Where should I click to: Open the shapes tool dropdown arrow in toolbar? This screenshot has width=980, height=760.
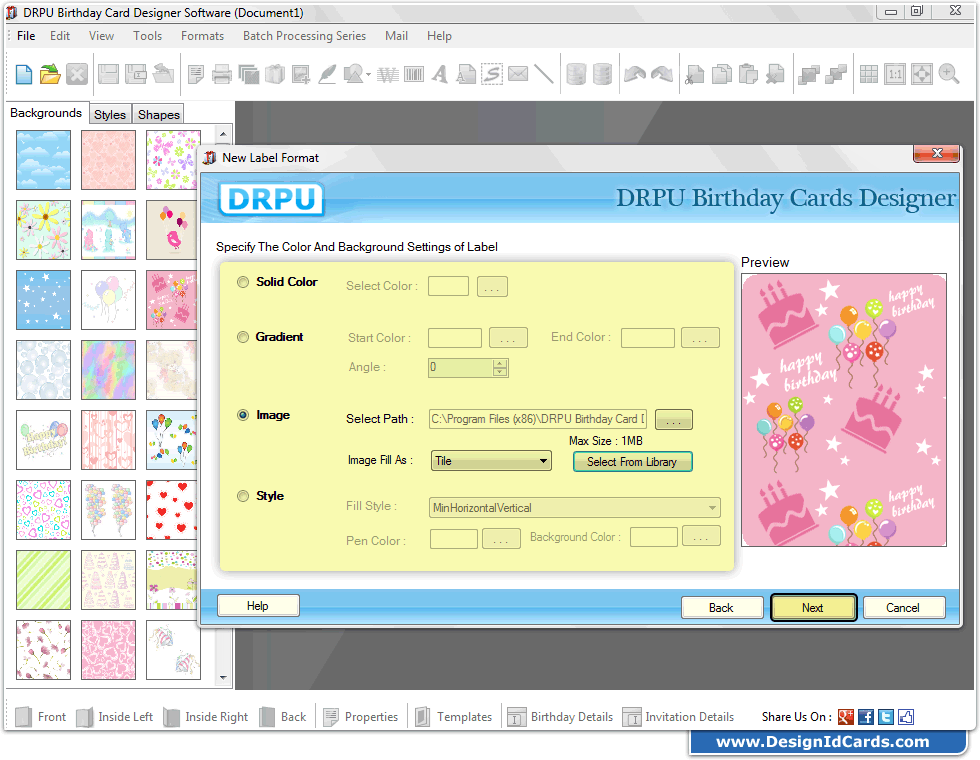point(369,75)
